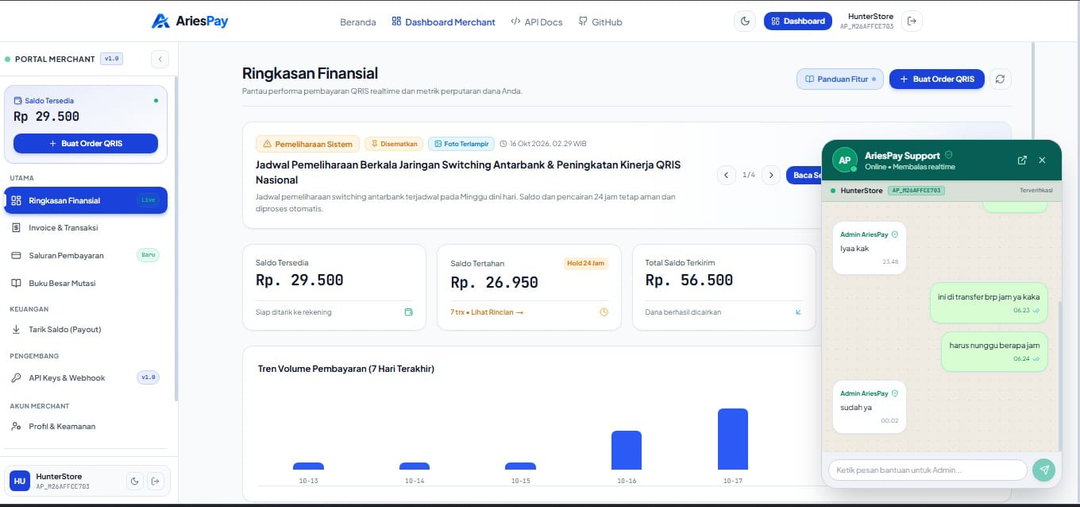Click the Foto Terlampir tag
The image size is (1080, 507).
[461, 144]
